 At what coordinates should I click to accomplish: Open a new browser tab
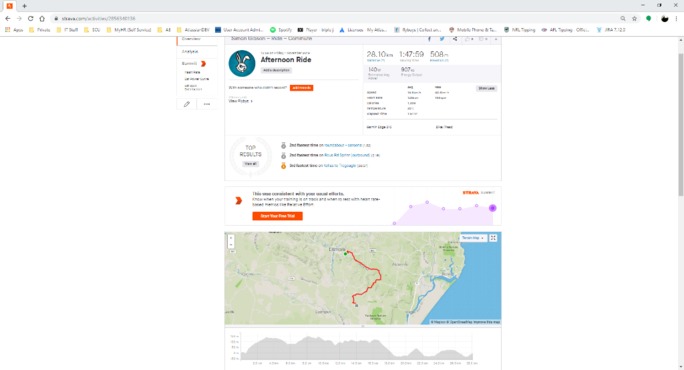24,6
